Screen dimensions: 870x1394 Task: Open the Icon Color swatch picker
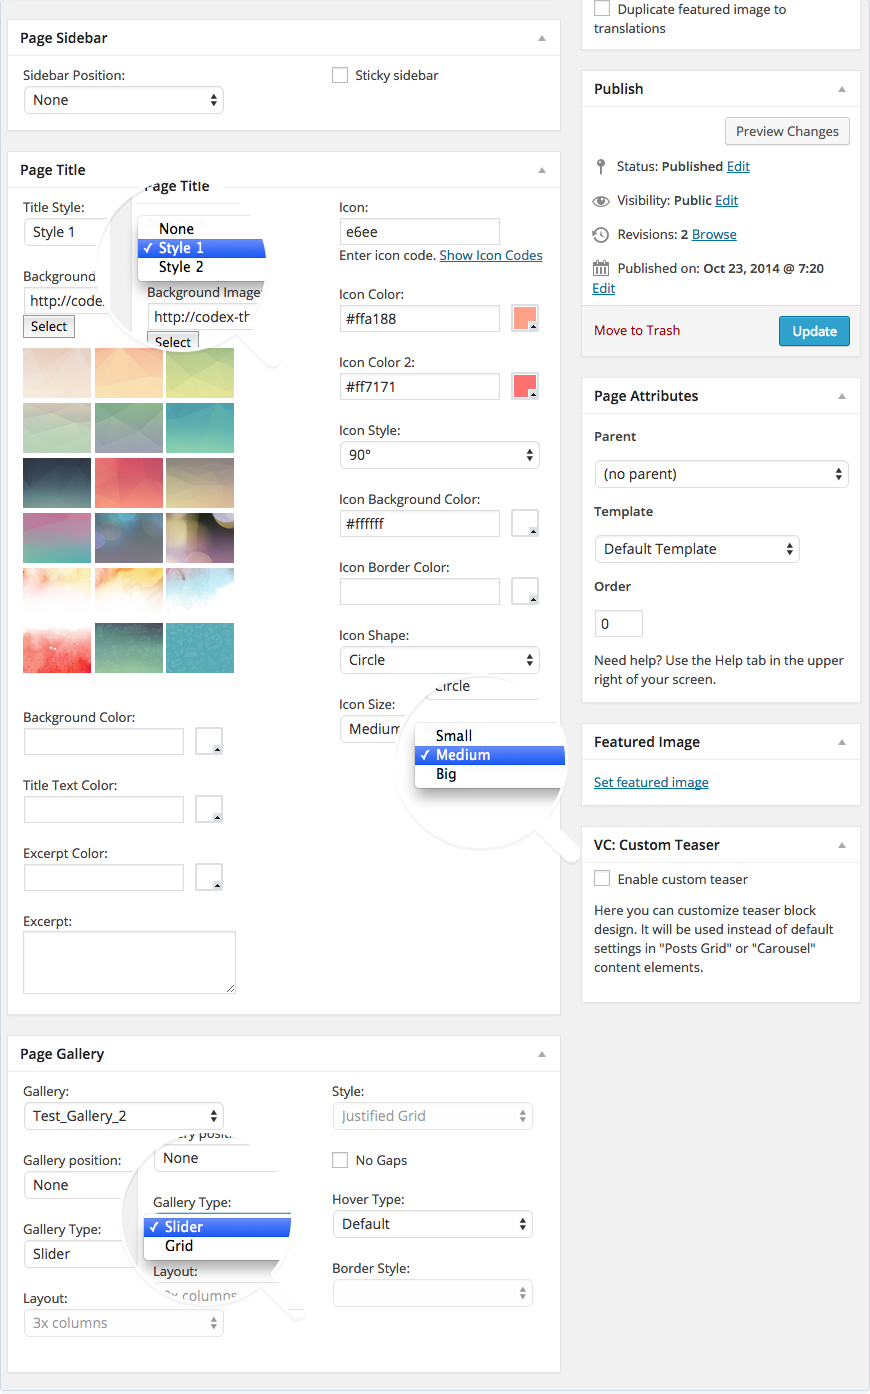525,319
